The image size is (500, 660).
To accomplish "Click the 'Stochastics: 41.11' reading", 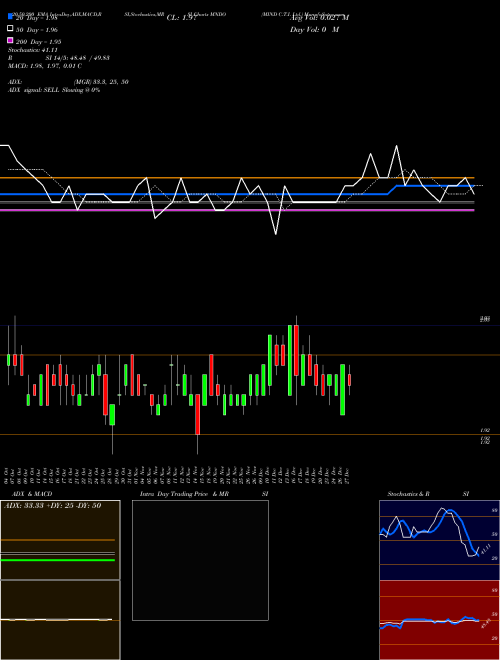I will point(33,50).
